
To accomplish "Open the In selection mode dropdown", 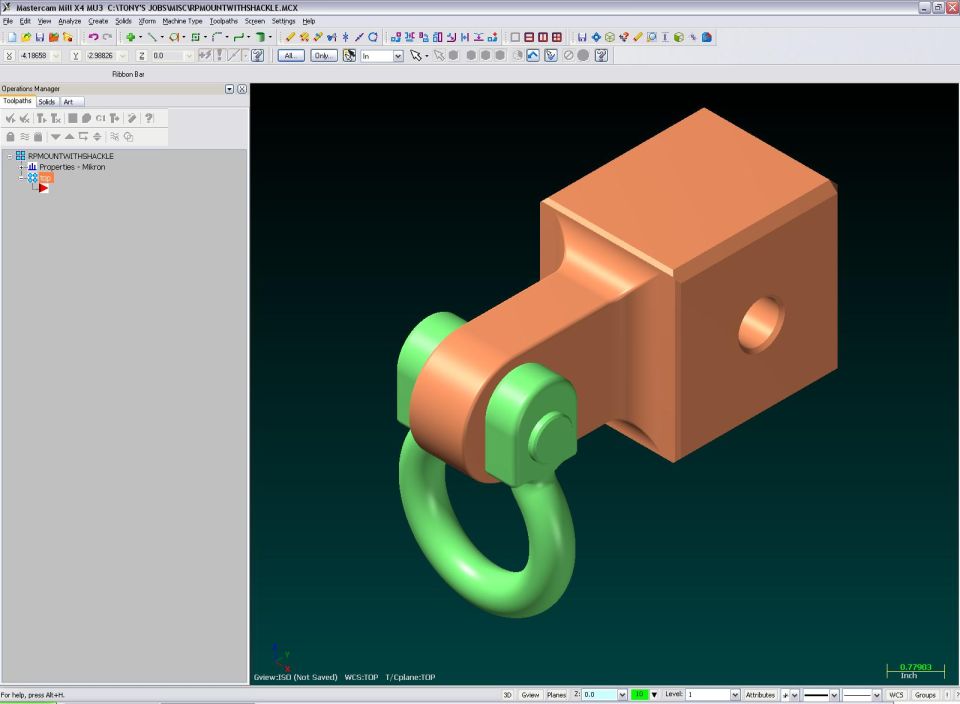I will [398, 56].
